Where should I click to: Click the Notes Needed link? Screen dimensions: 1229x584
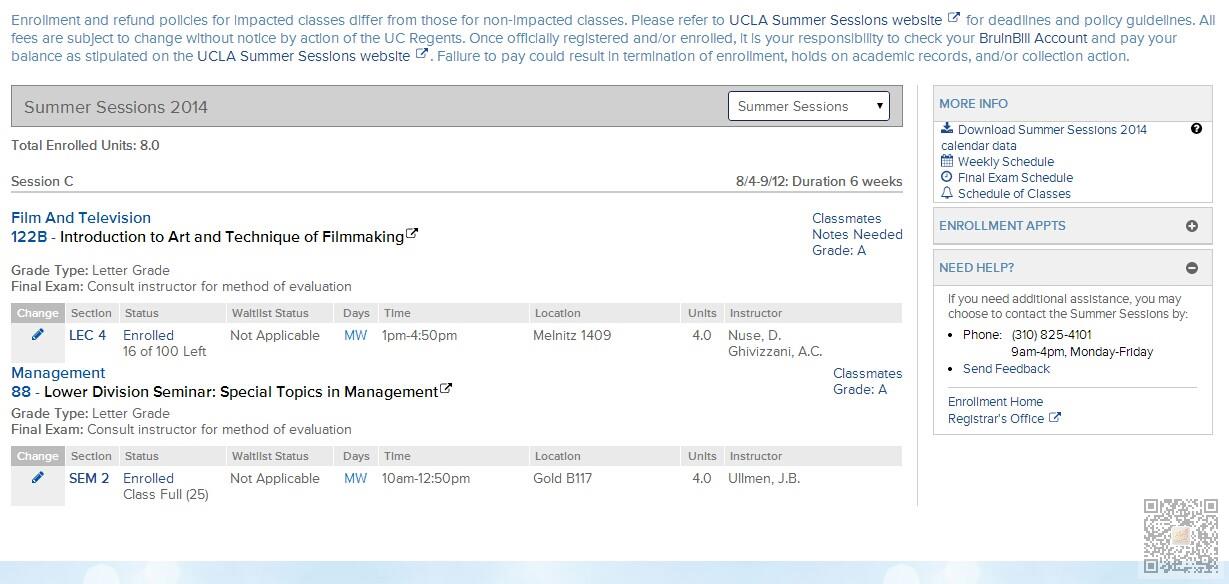tap(857, 235)
